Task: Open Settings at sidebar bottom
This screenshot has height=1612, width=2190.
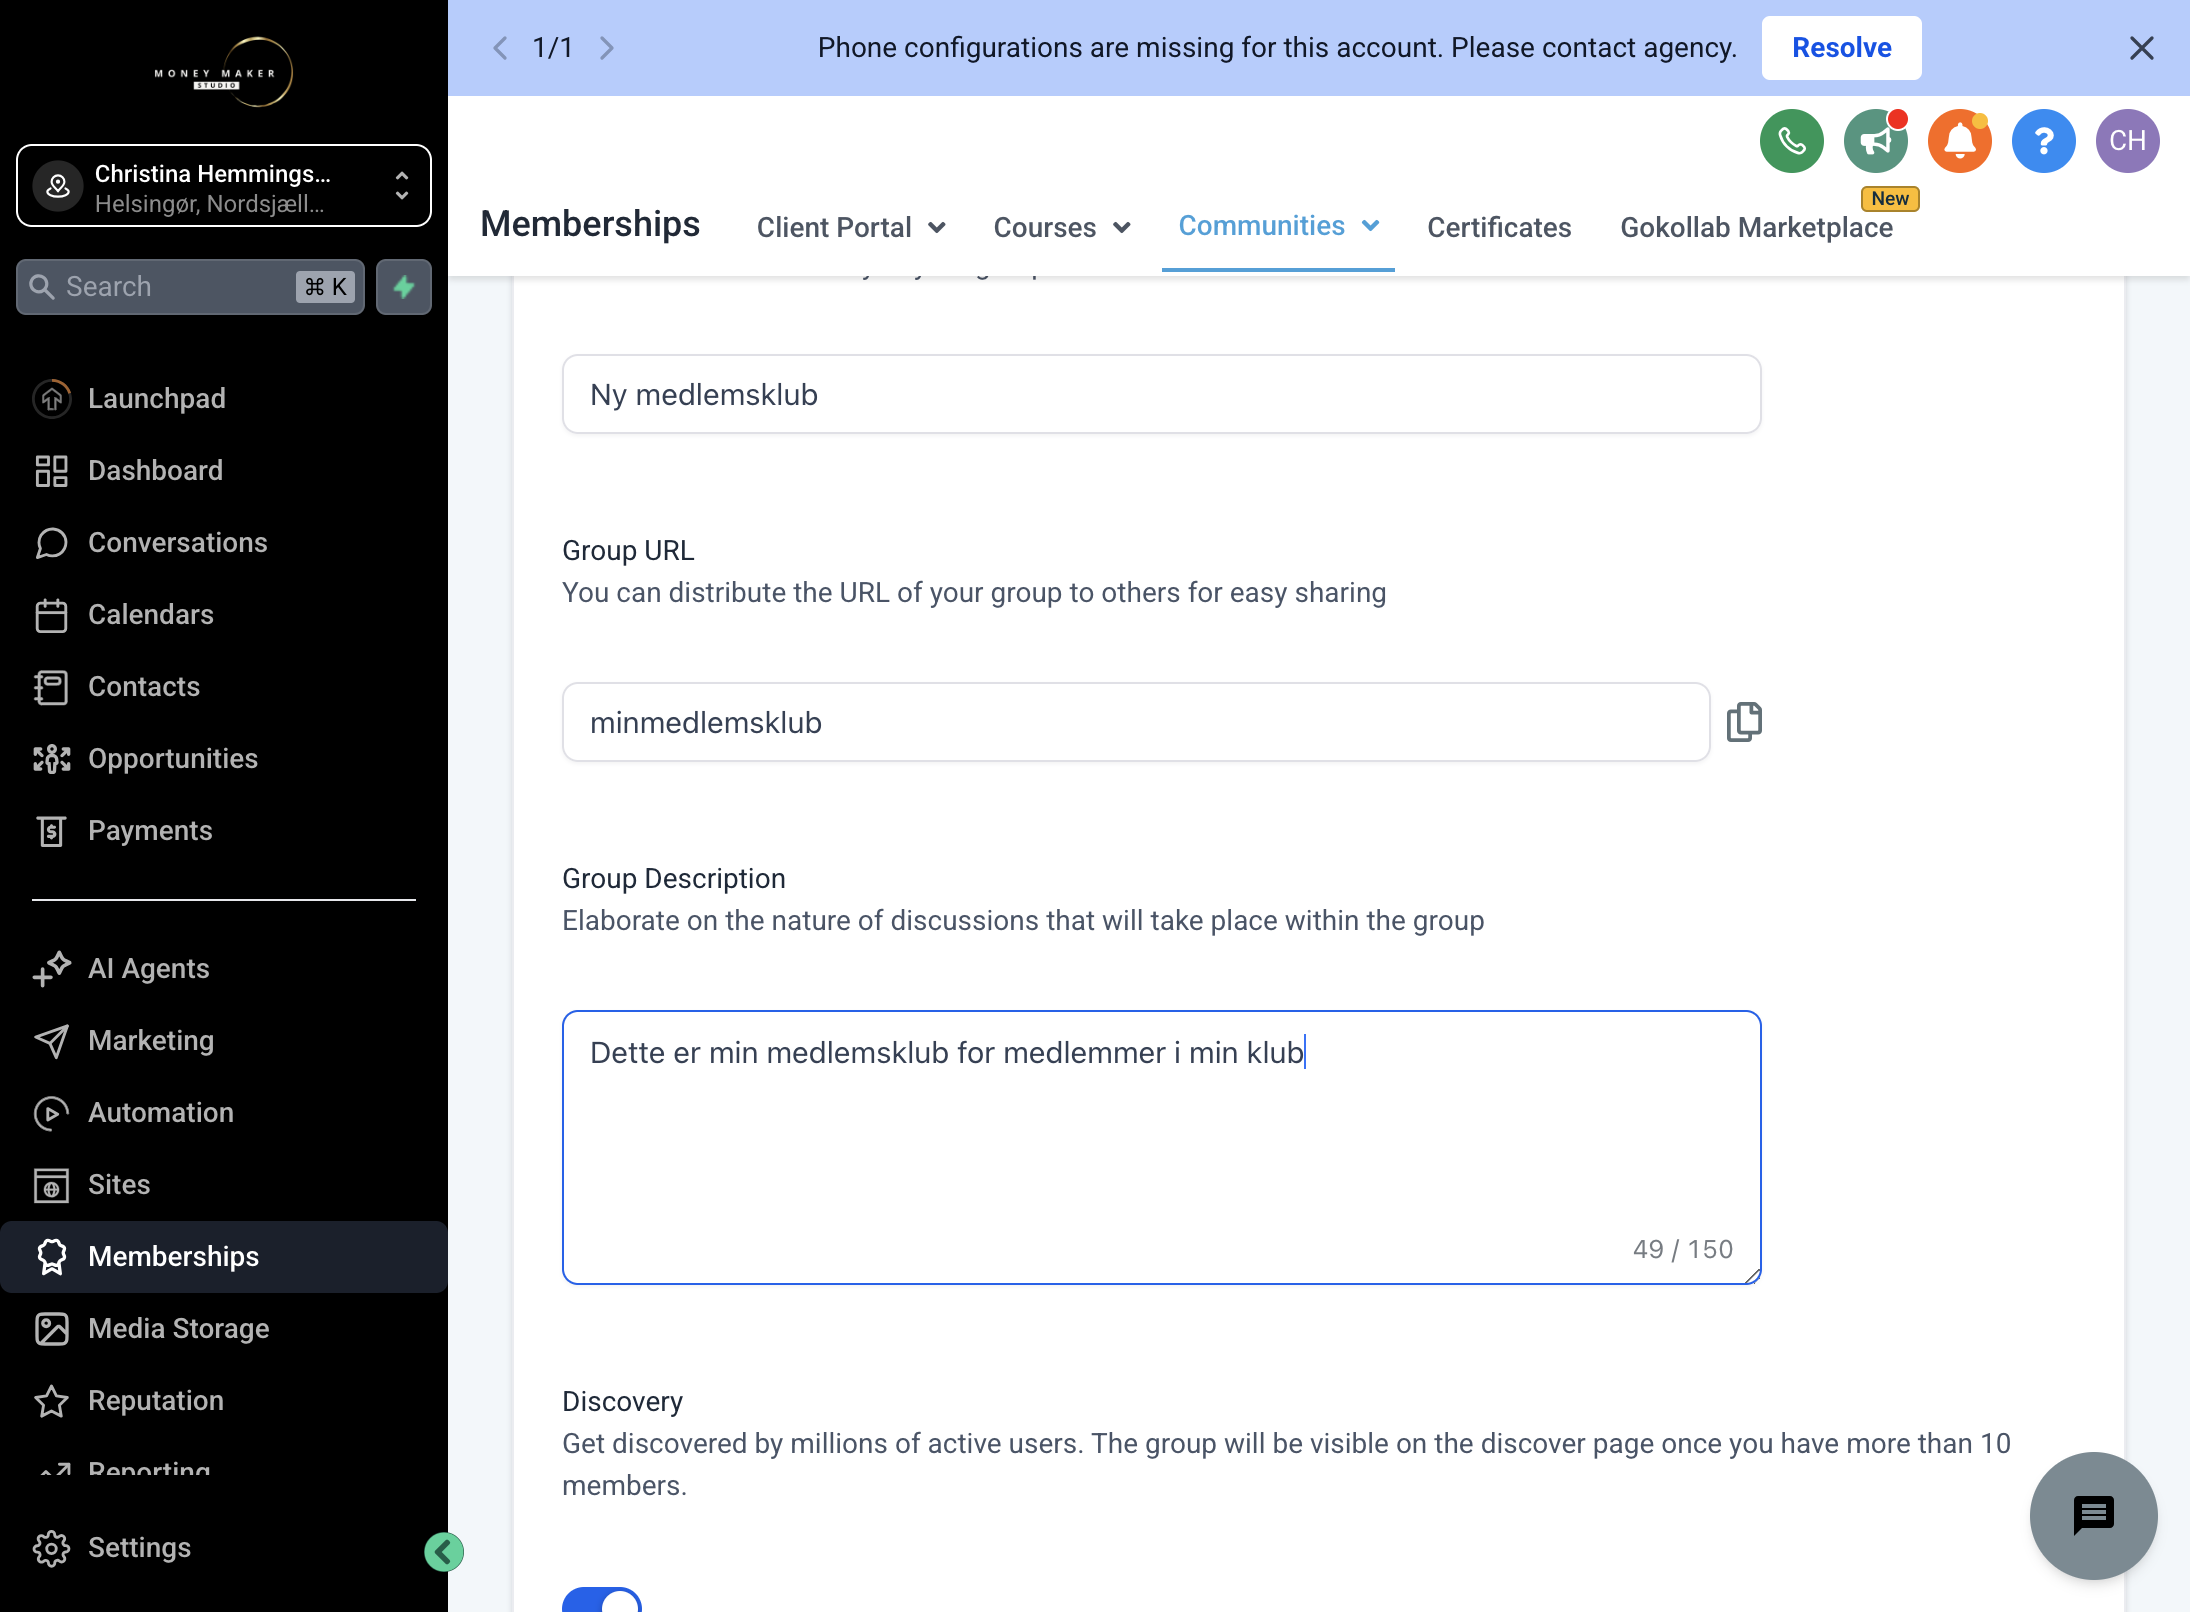Action: [224, 1547]
